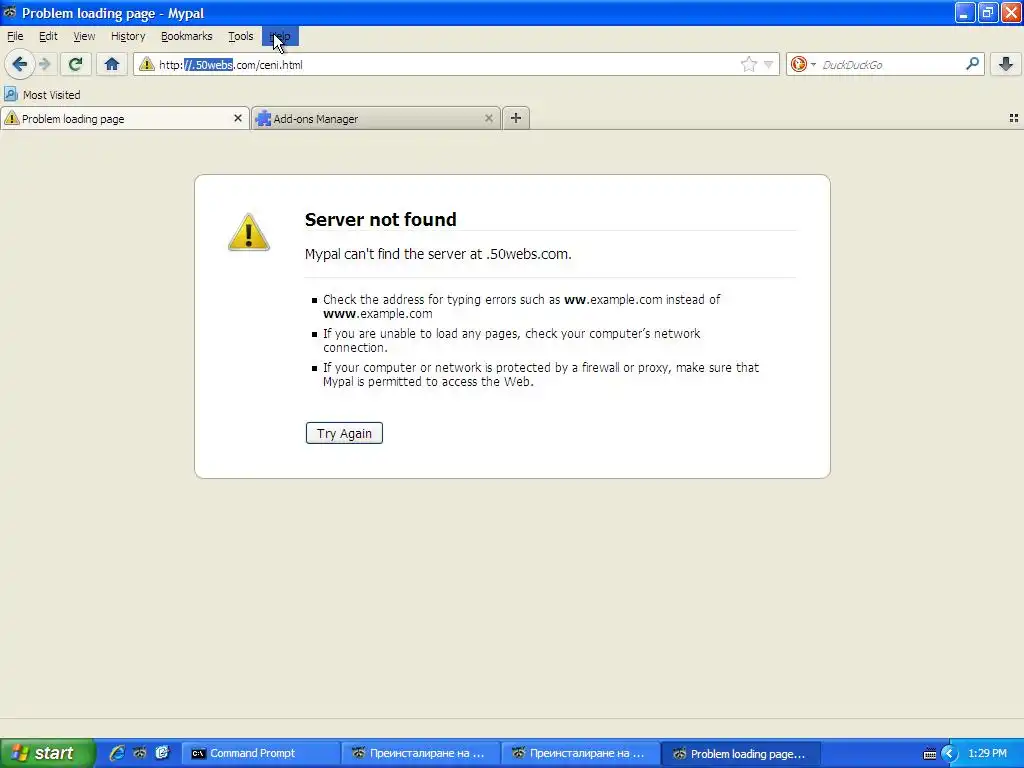Open the View menu
The height and width of the screenshot is (768, 1024).
pos(84,37)
